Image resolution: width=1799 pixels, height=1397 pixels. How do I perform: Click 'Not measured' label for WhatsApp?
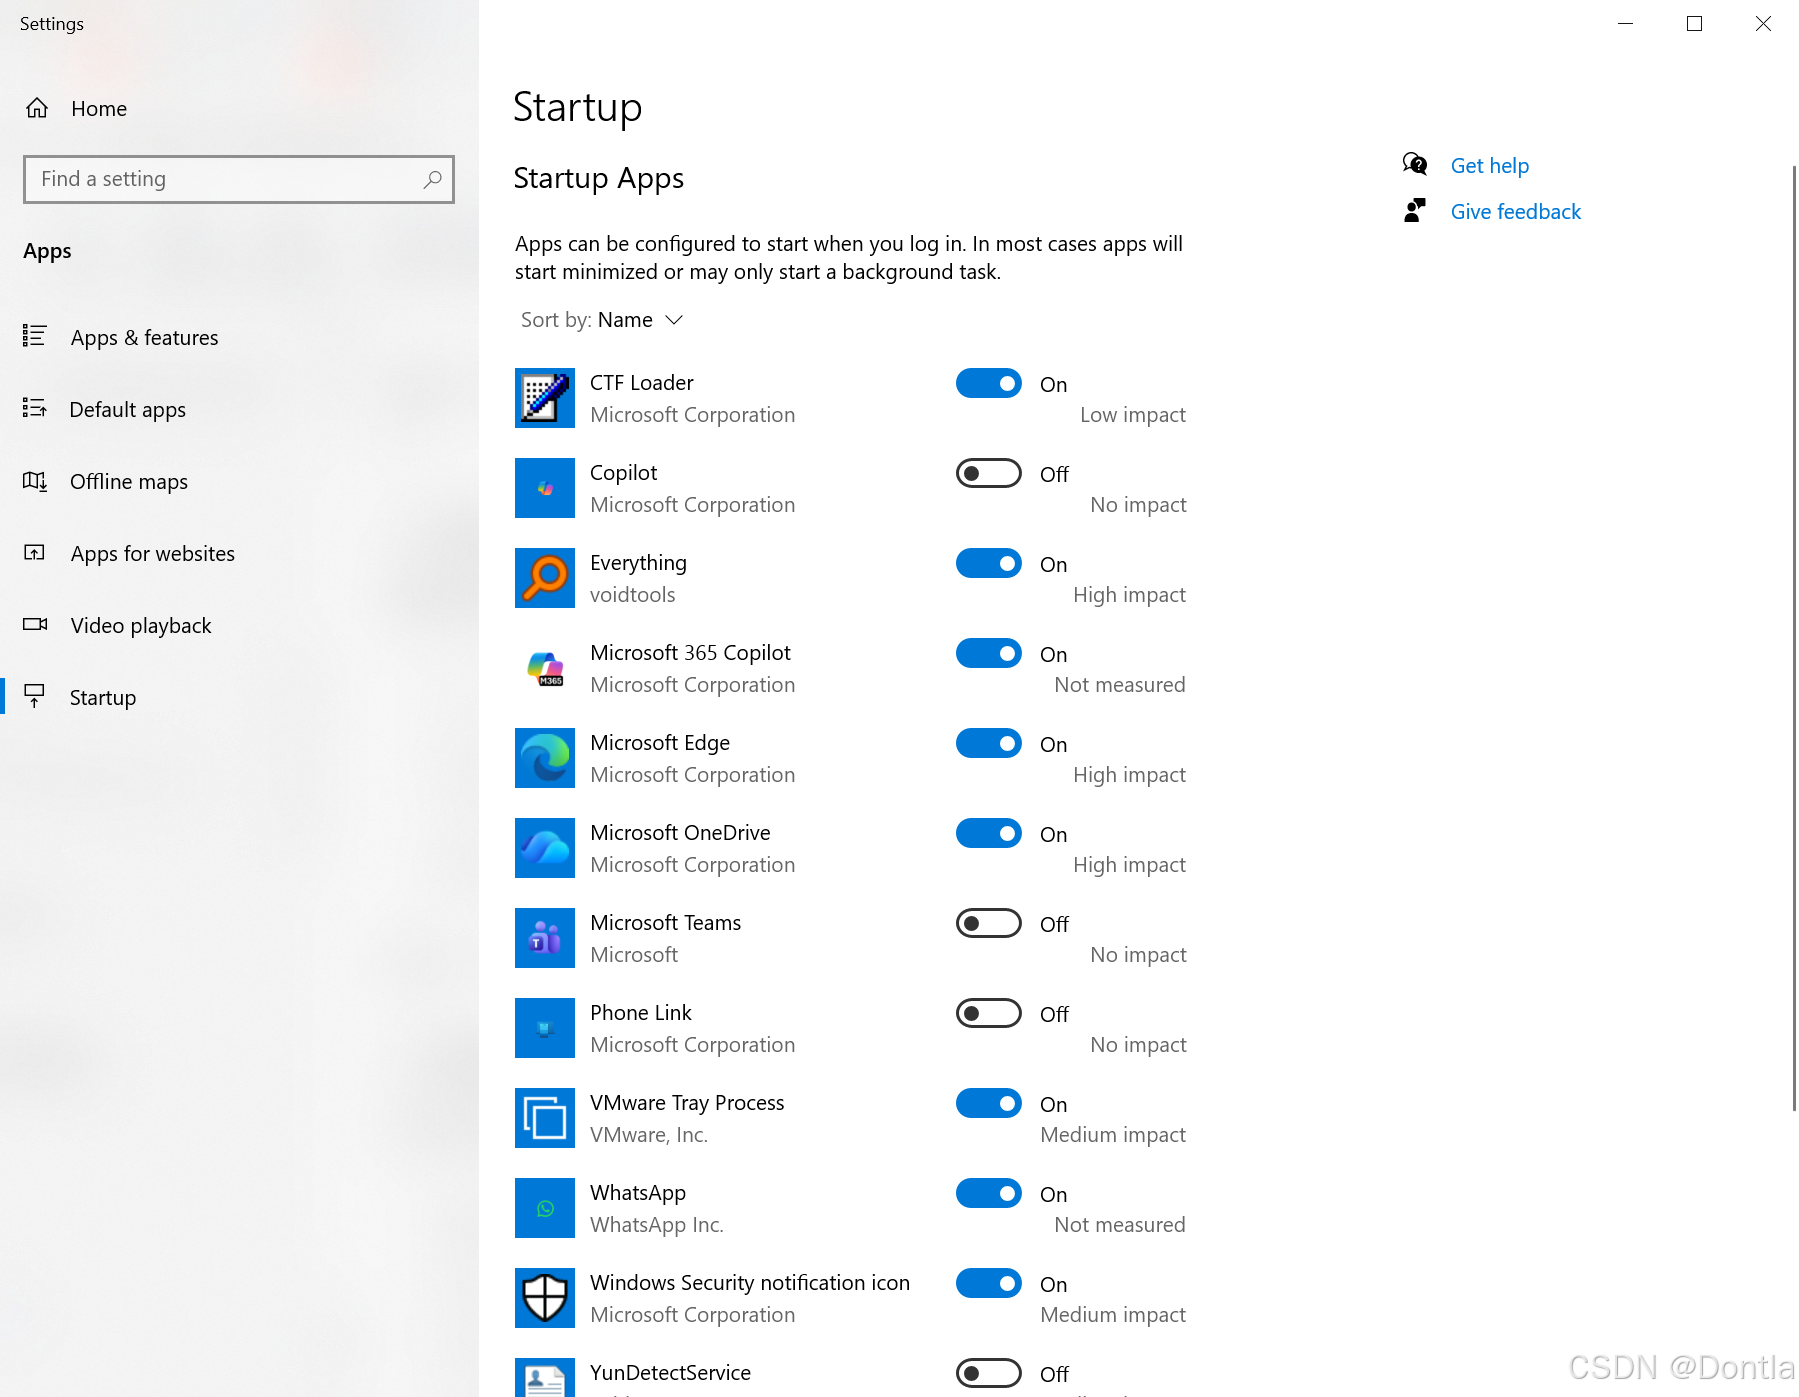[1119, 1225]
